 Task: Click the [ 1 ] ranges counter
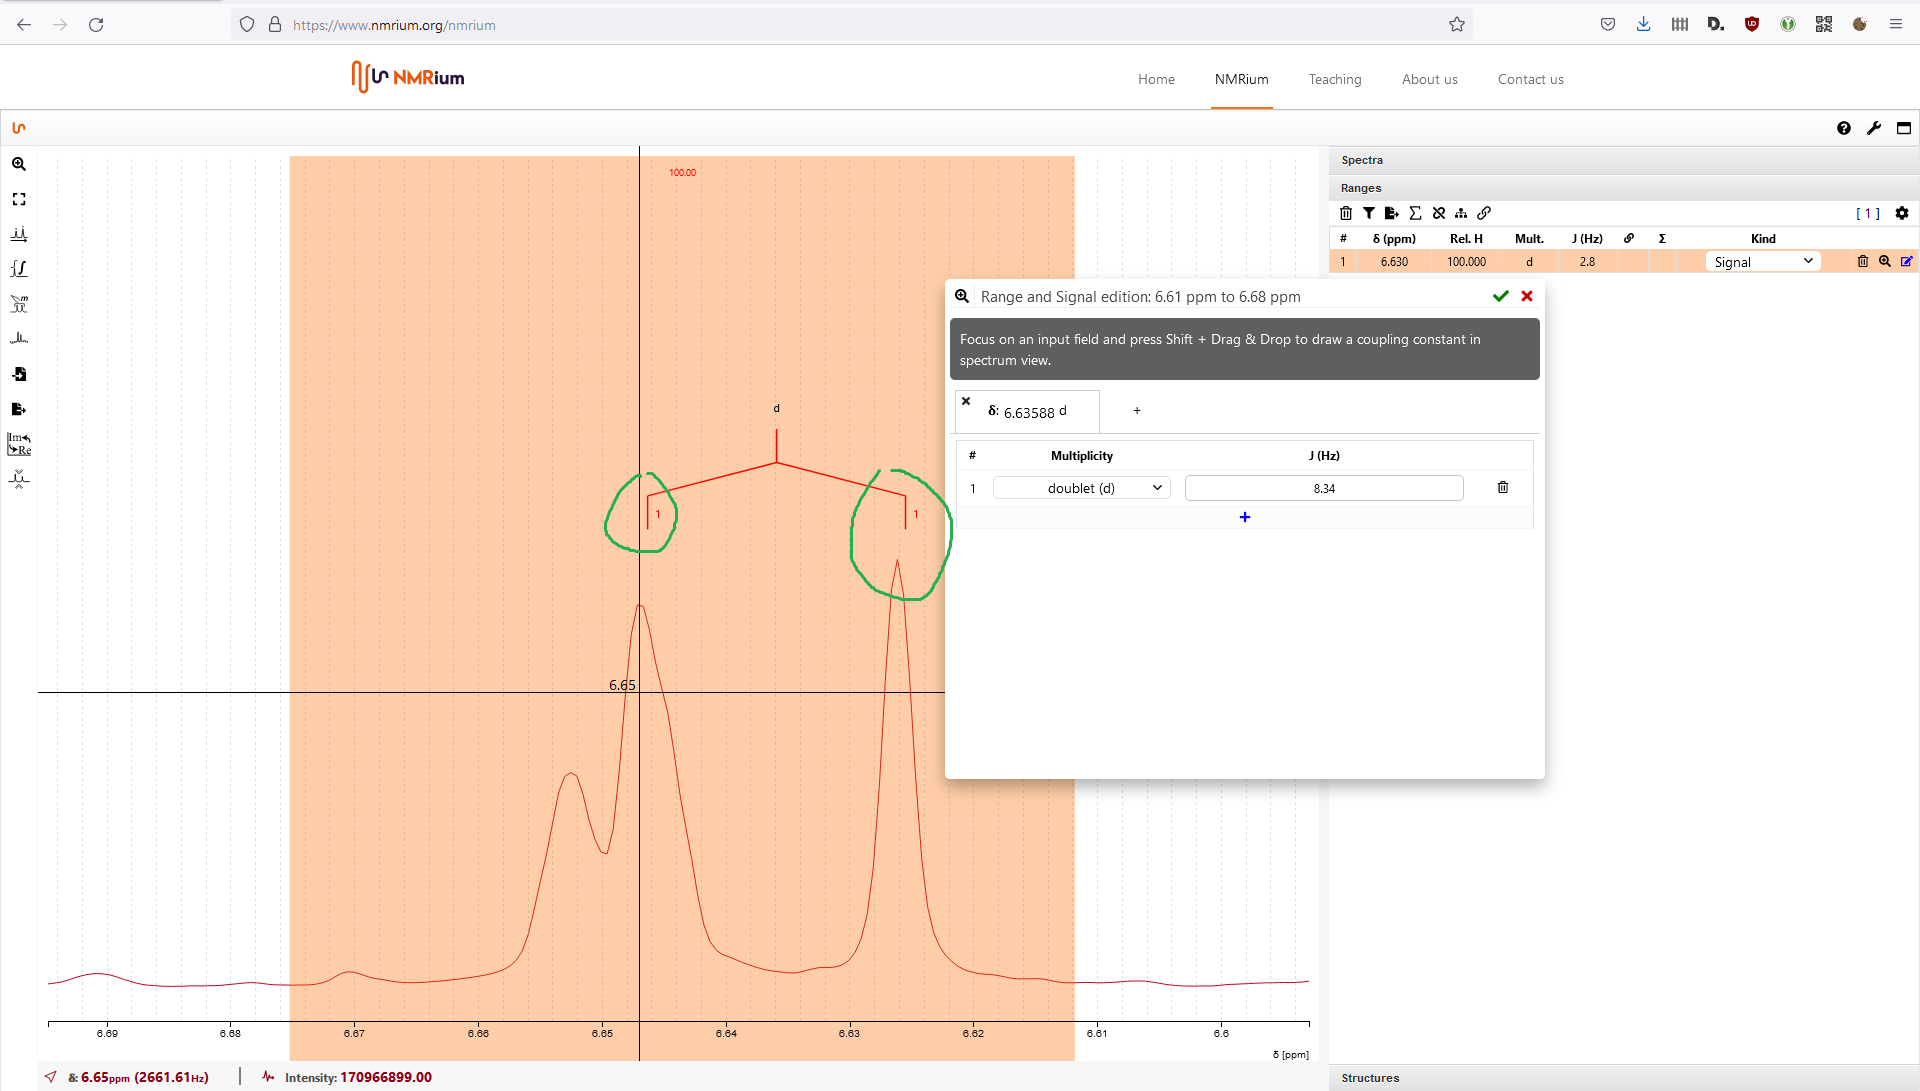(x=1867, y=213)
